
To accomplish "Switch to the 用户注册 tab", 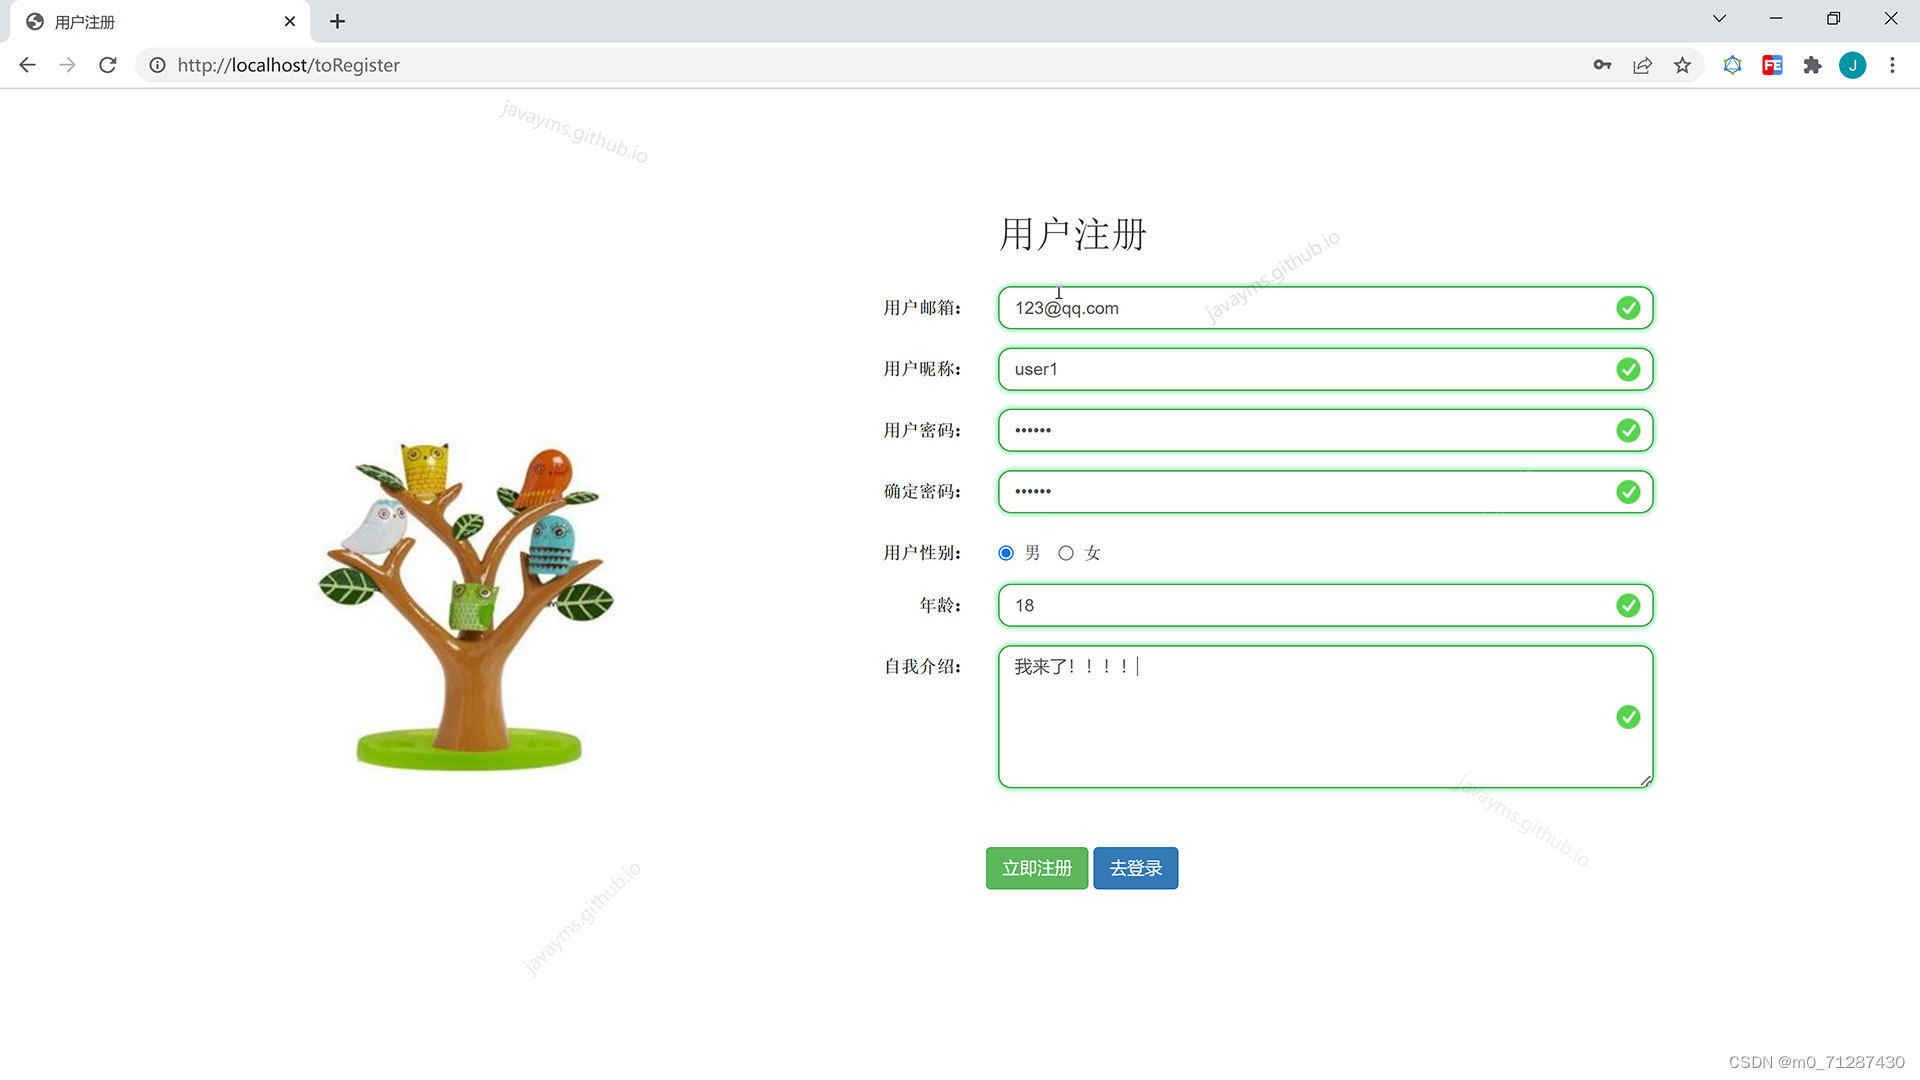I will tap(150, 22).
